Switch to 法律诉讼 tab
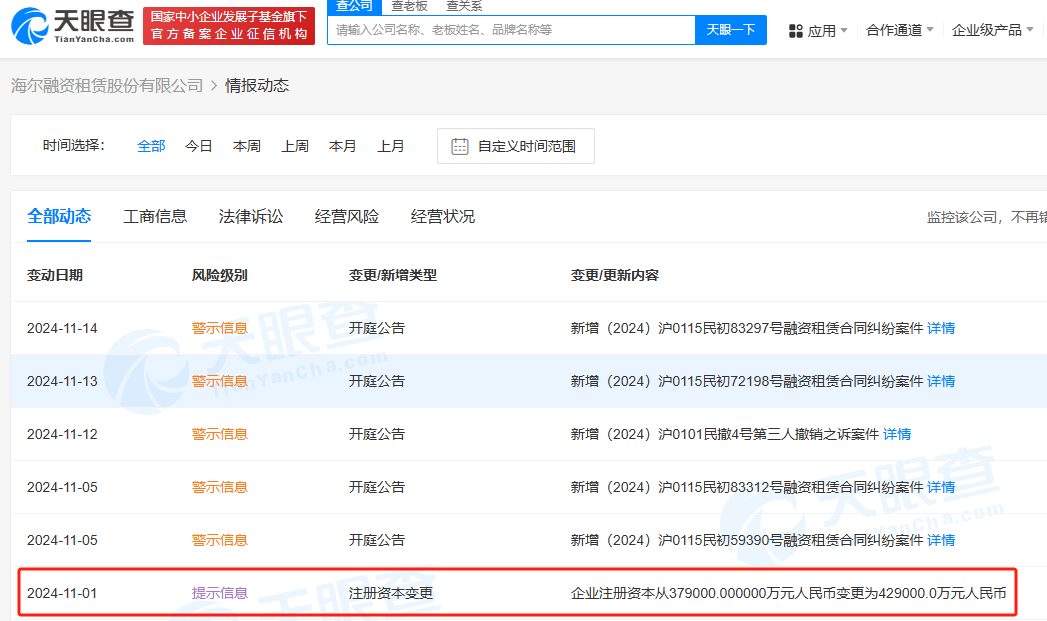The width and height of the screenshot is (1047, 621). [251, 216]
